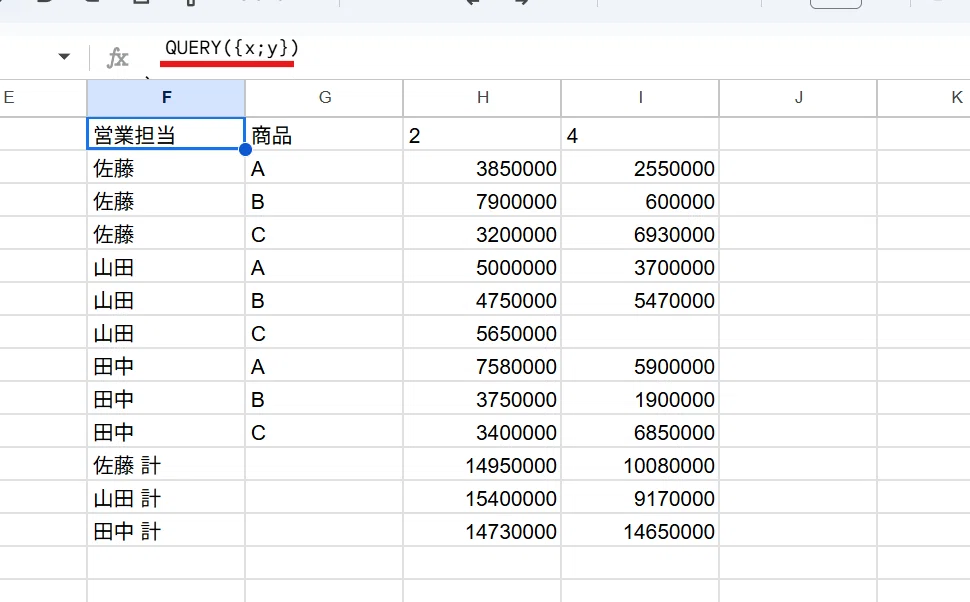Select column J header
970x602 pixels.
[x=798, y=97]
